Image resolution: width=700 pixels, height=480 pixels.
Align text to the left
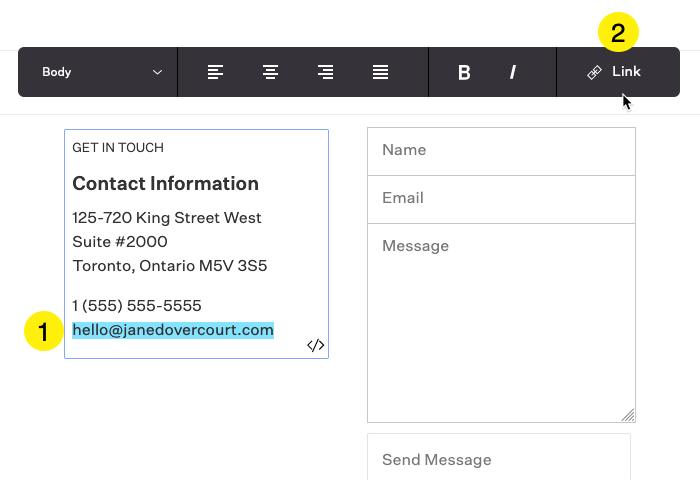click(x=215, y=72)
